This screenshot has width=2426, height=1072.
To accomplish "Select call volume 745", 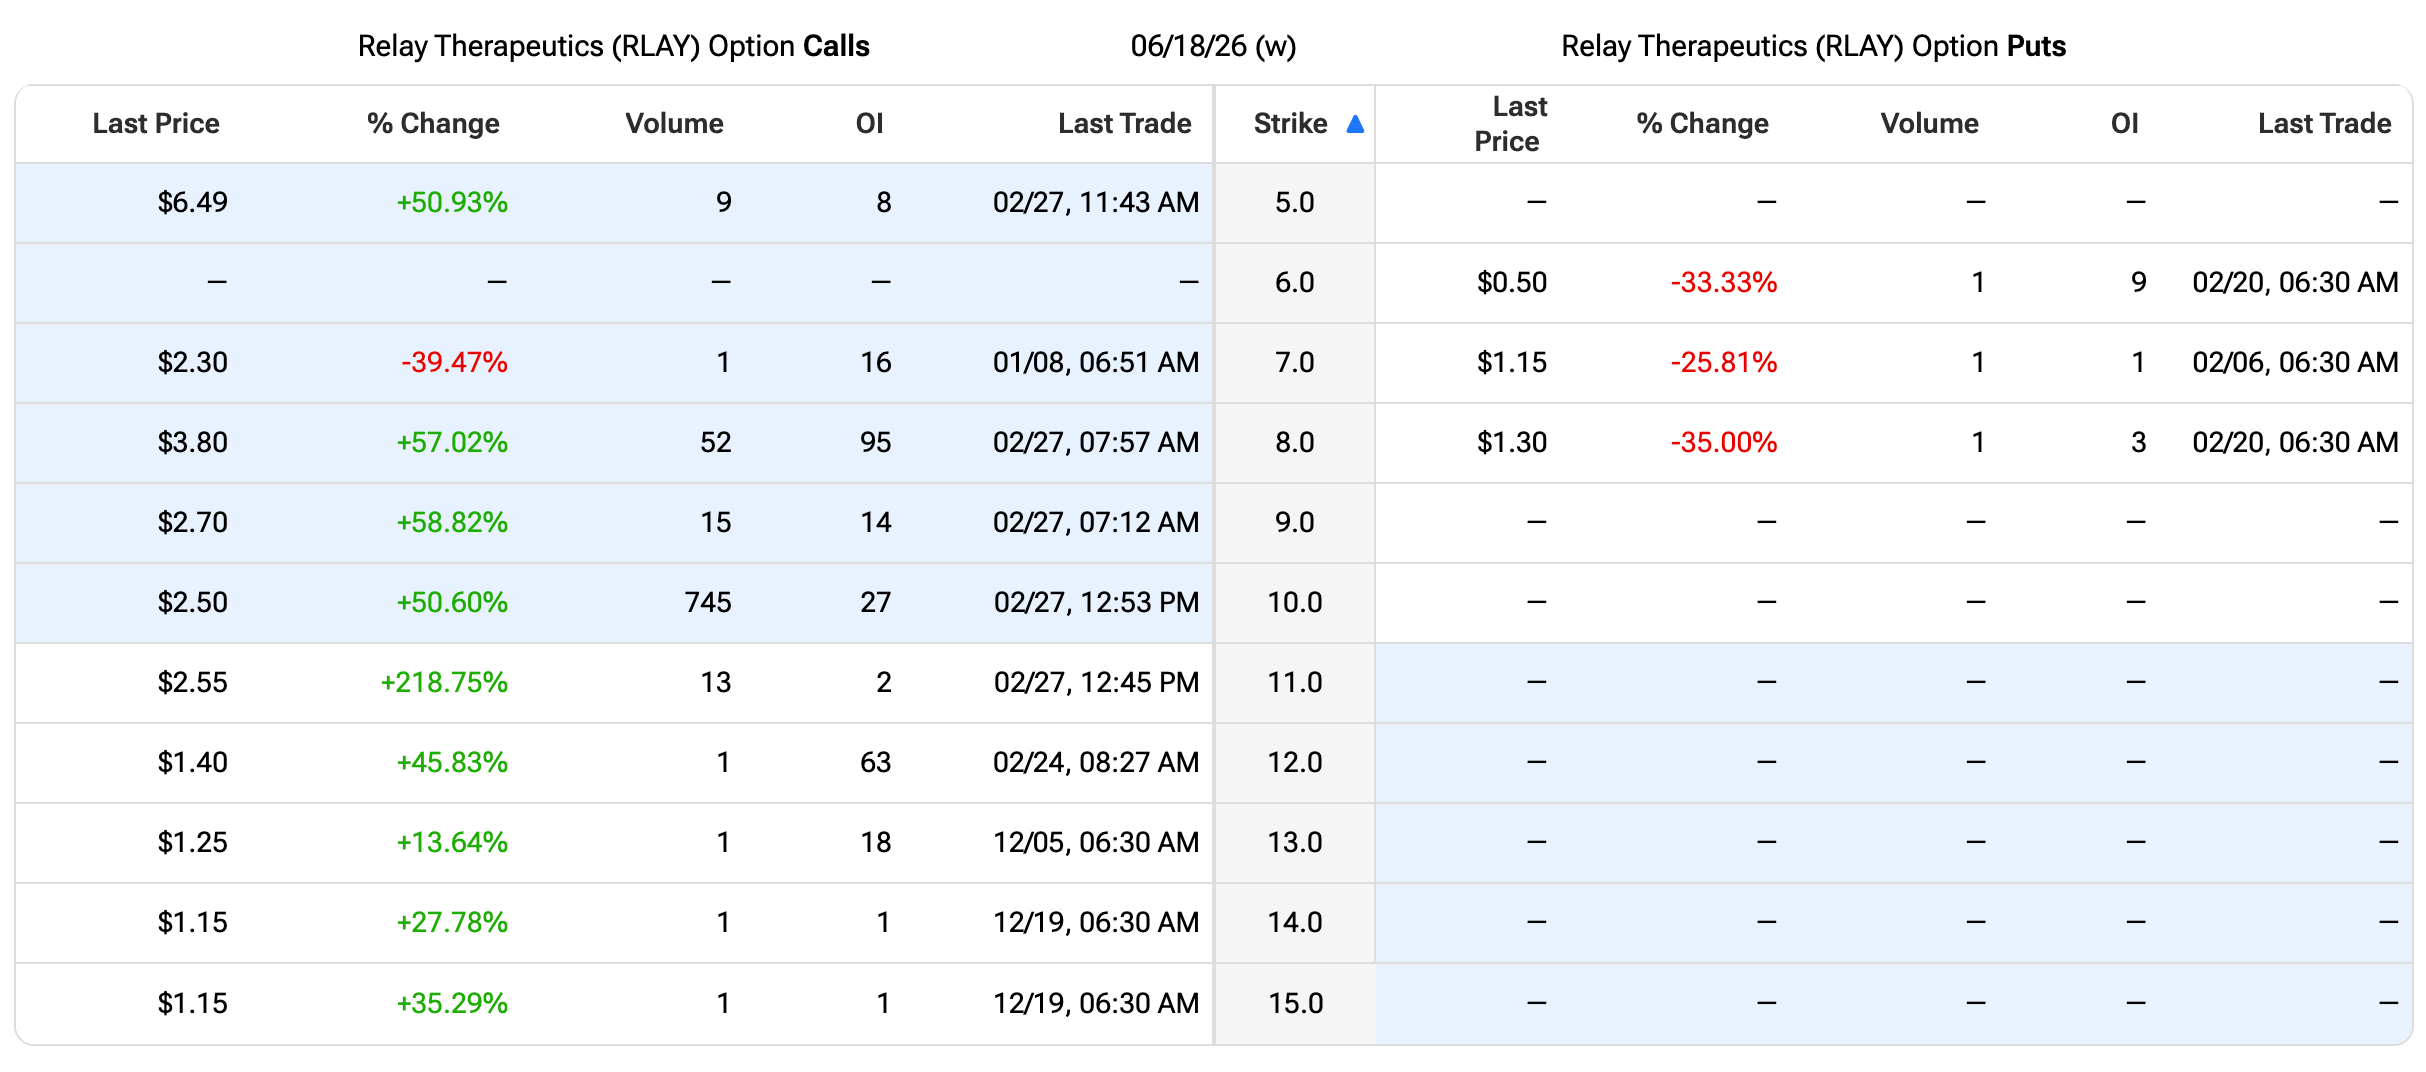I will 708,603.
